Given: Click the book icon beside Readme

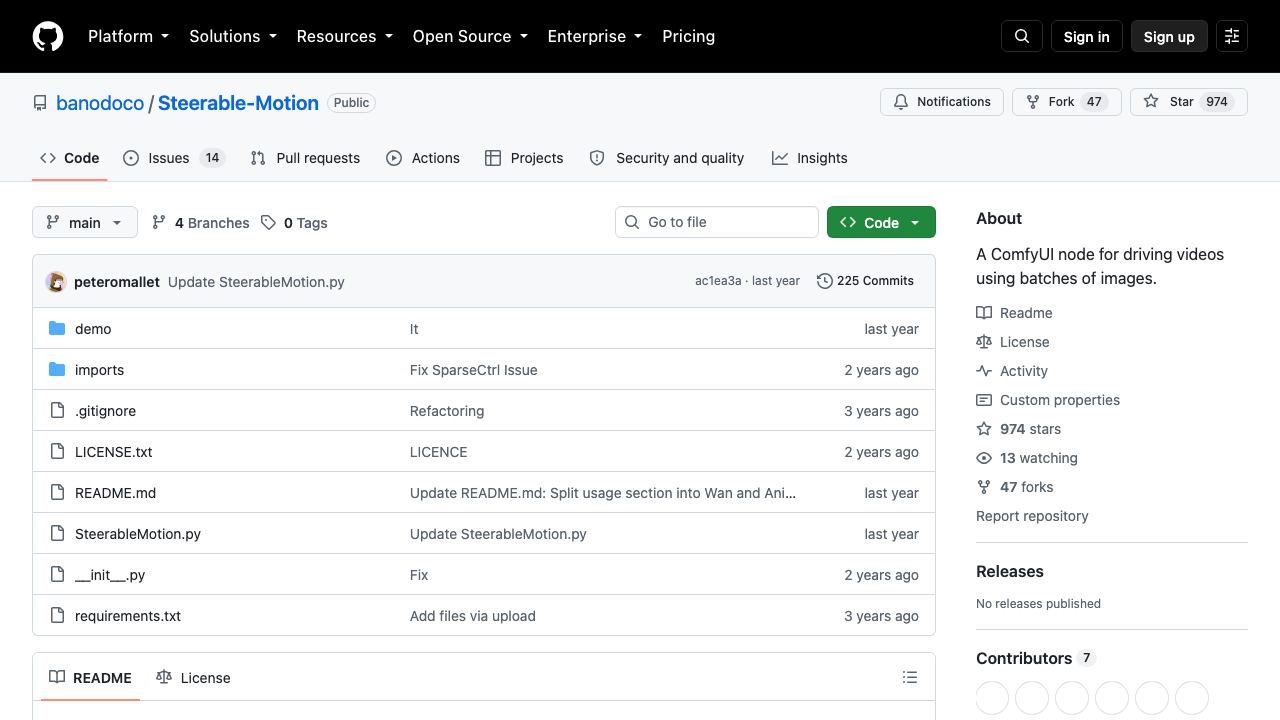Looking at the screenshot, I should pyautogui.click(x=984, y=313).
